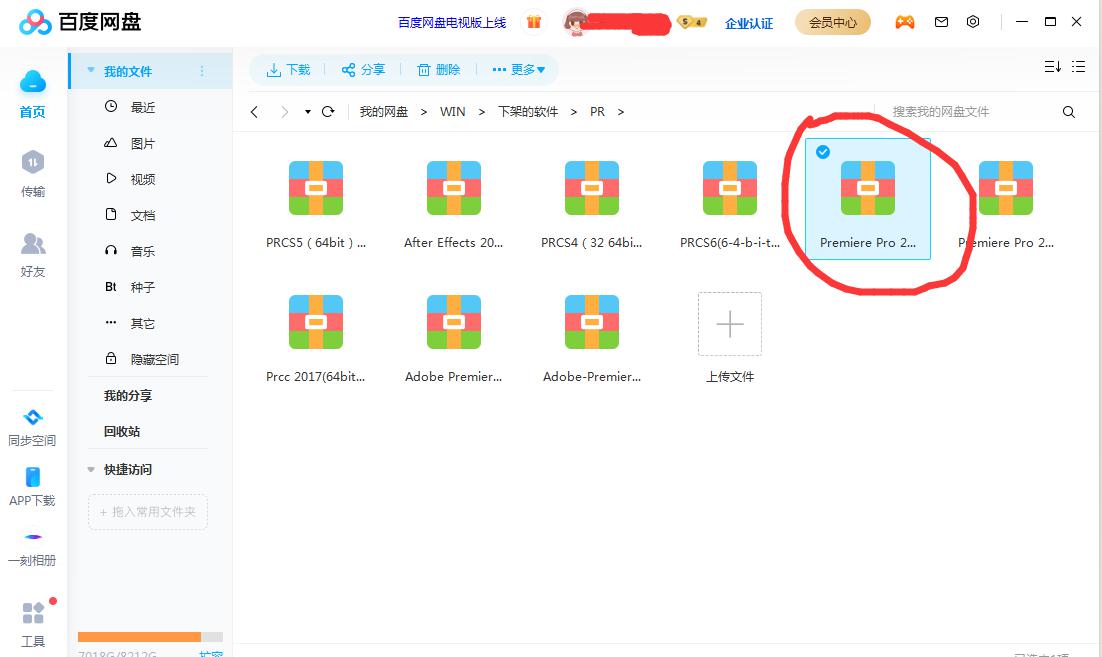Click the gift box icon

(533, 22)
